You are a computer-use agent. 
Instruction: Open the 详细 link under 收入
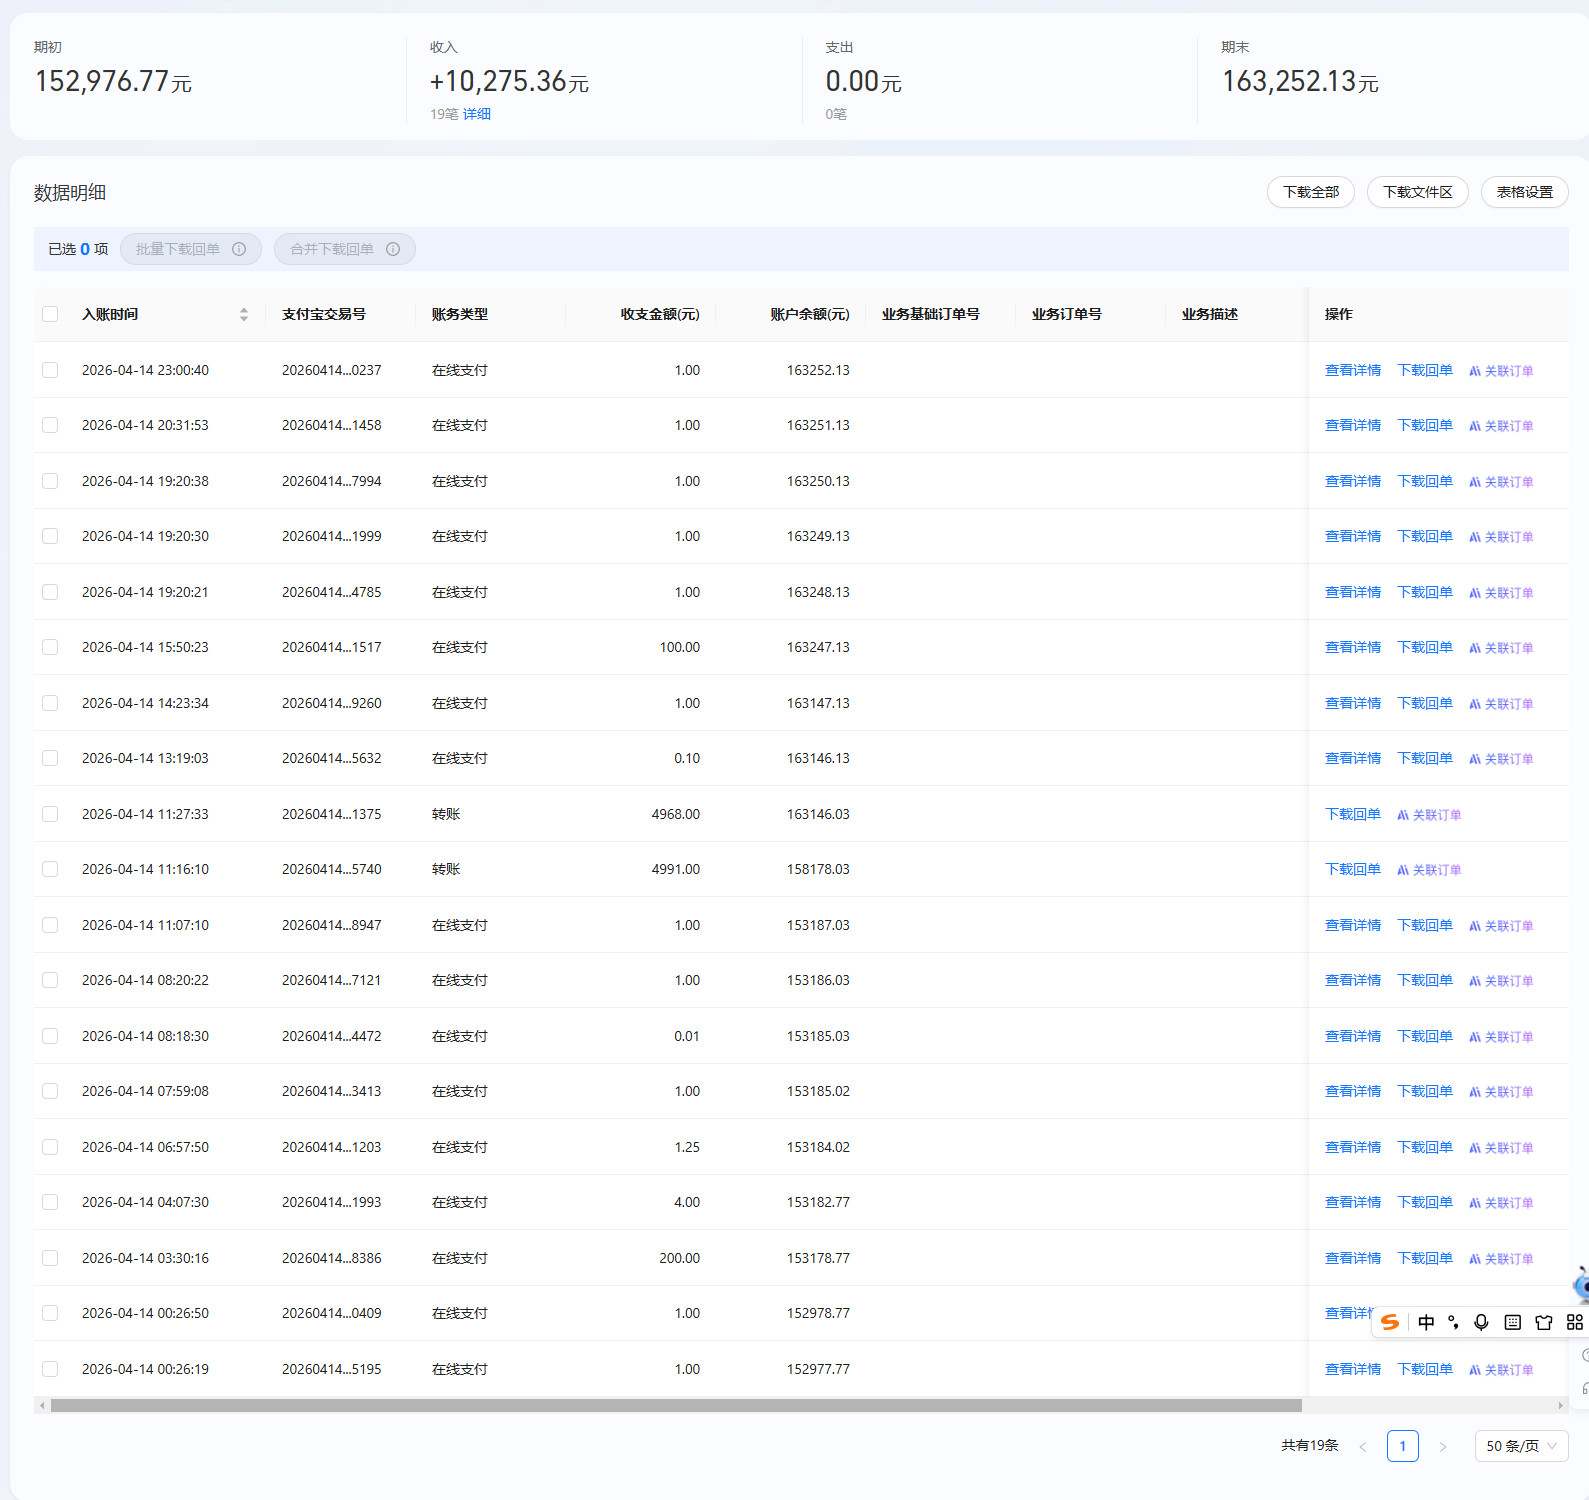(477, 114)
